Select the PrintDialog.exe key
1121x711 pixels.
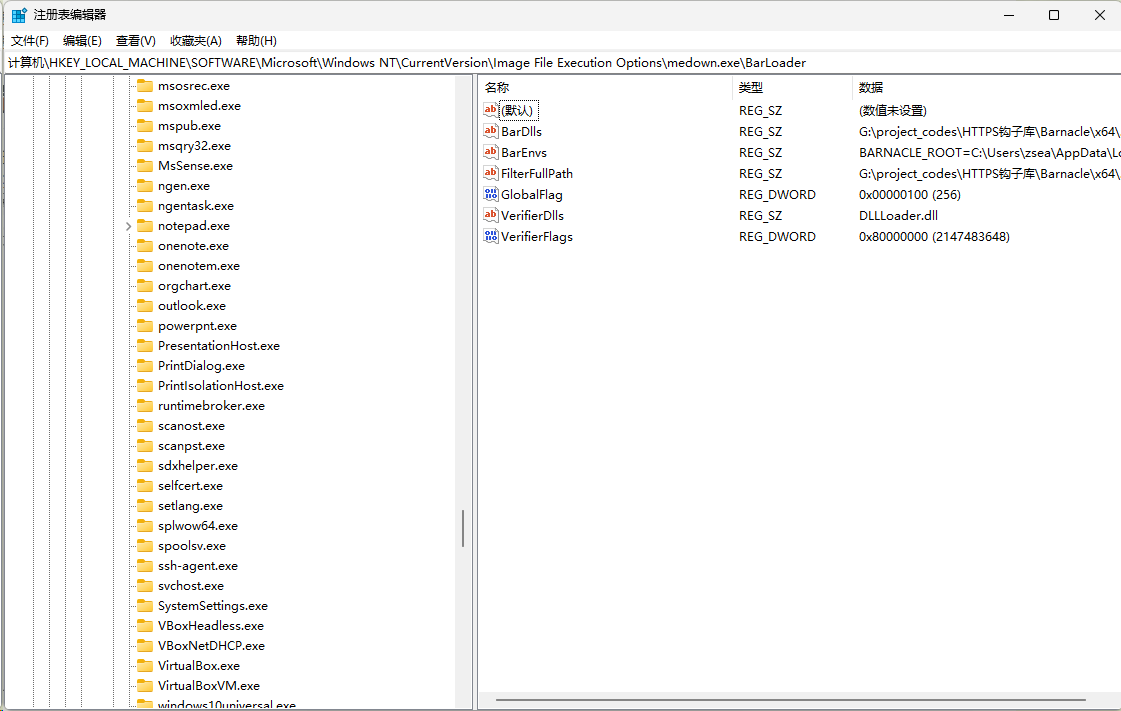click(x=201, y=366)
